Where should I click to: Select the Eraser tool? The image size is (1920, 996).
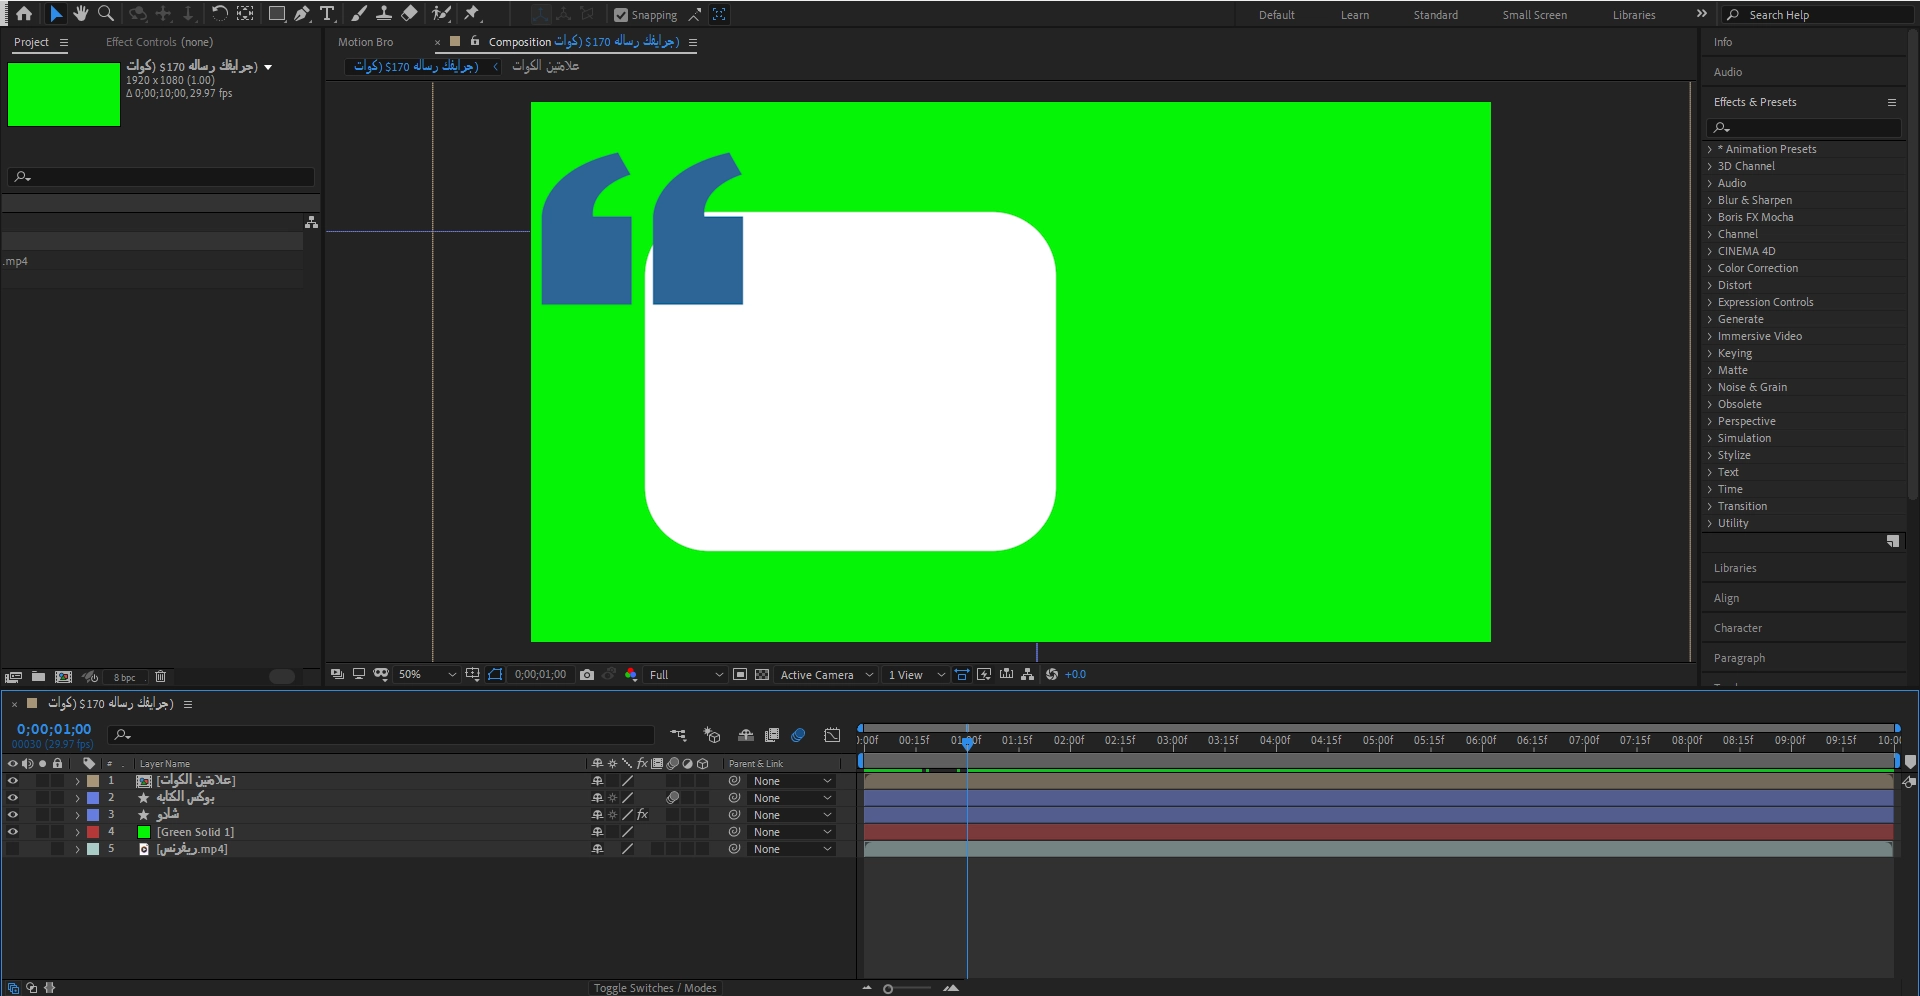click(x=409, y=14)
